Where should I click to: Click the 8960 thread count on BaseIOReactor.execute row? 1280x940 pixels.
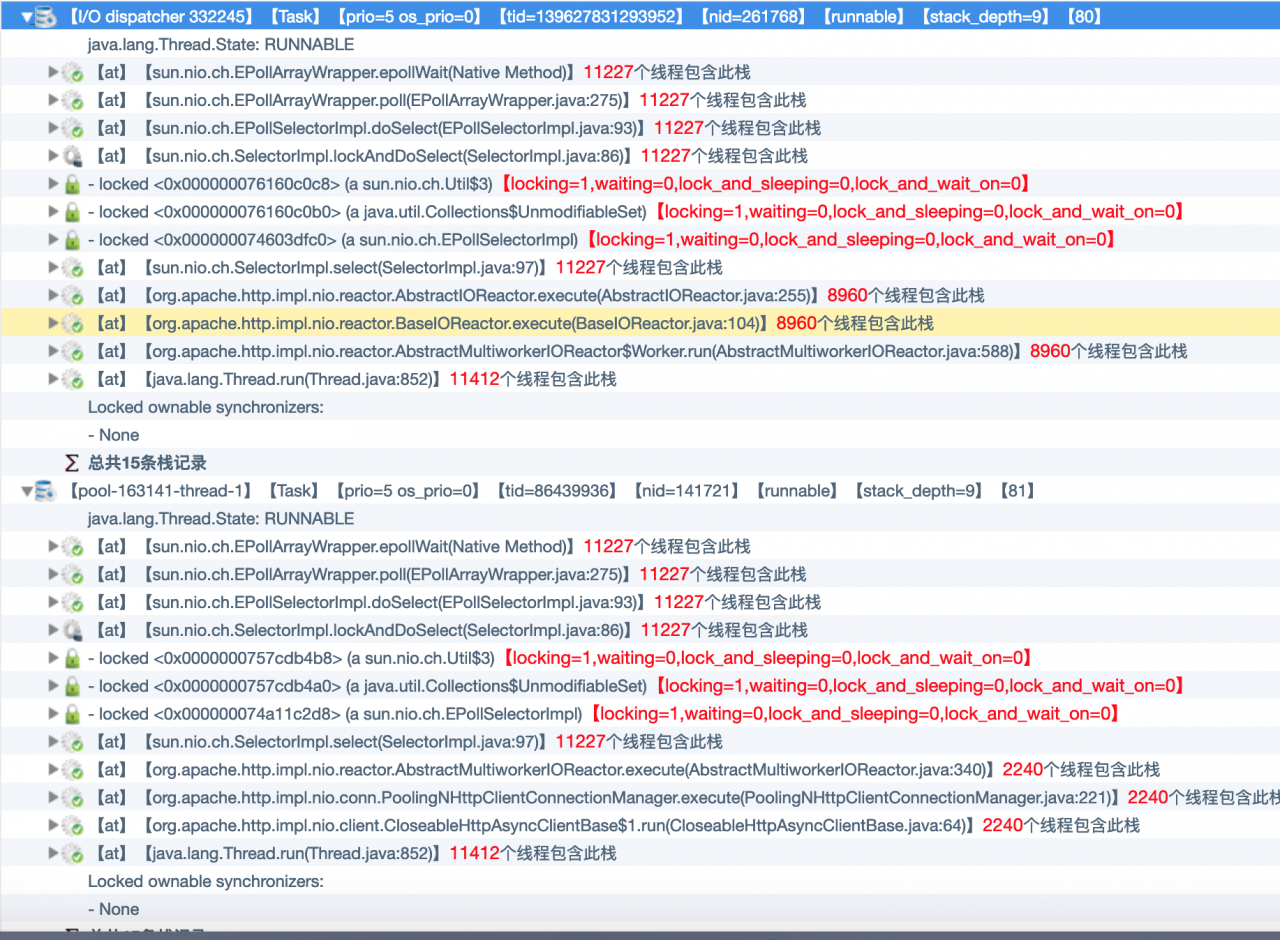[797, 323]
